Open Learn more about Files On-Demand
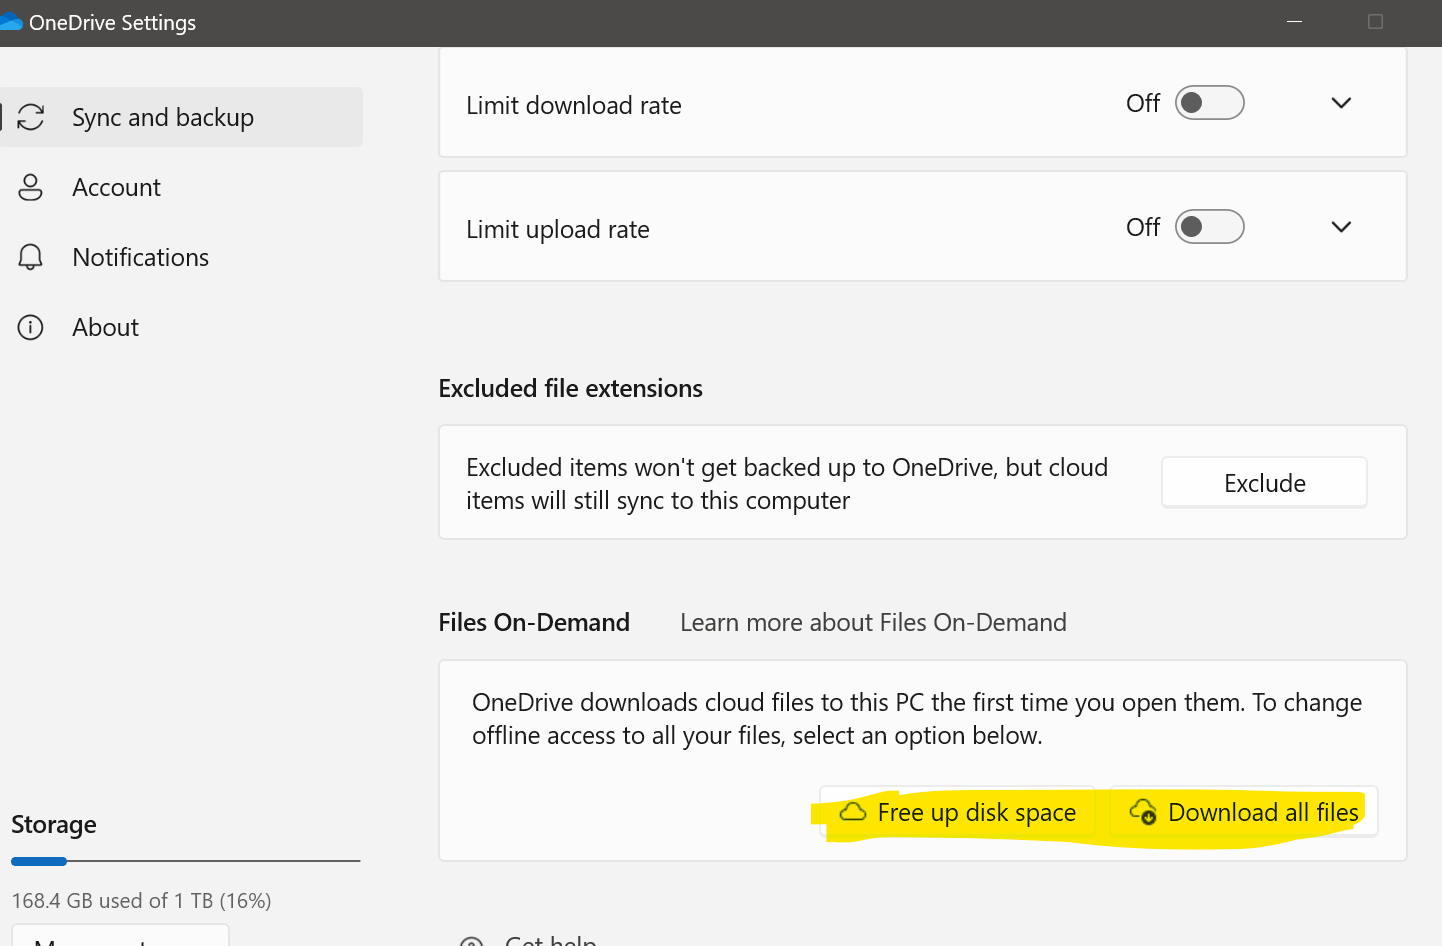The height and width of the screenshot is (946, 1442). coord(872,622)
